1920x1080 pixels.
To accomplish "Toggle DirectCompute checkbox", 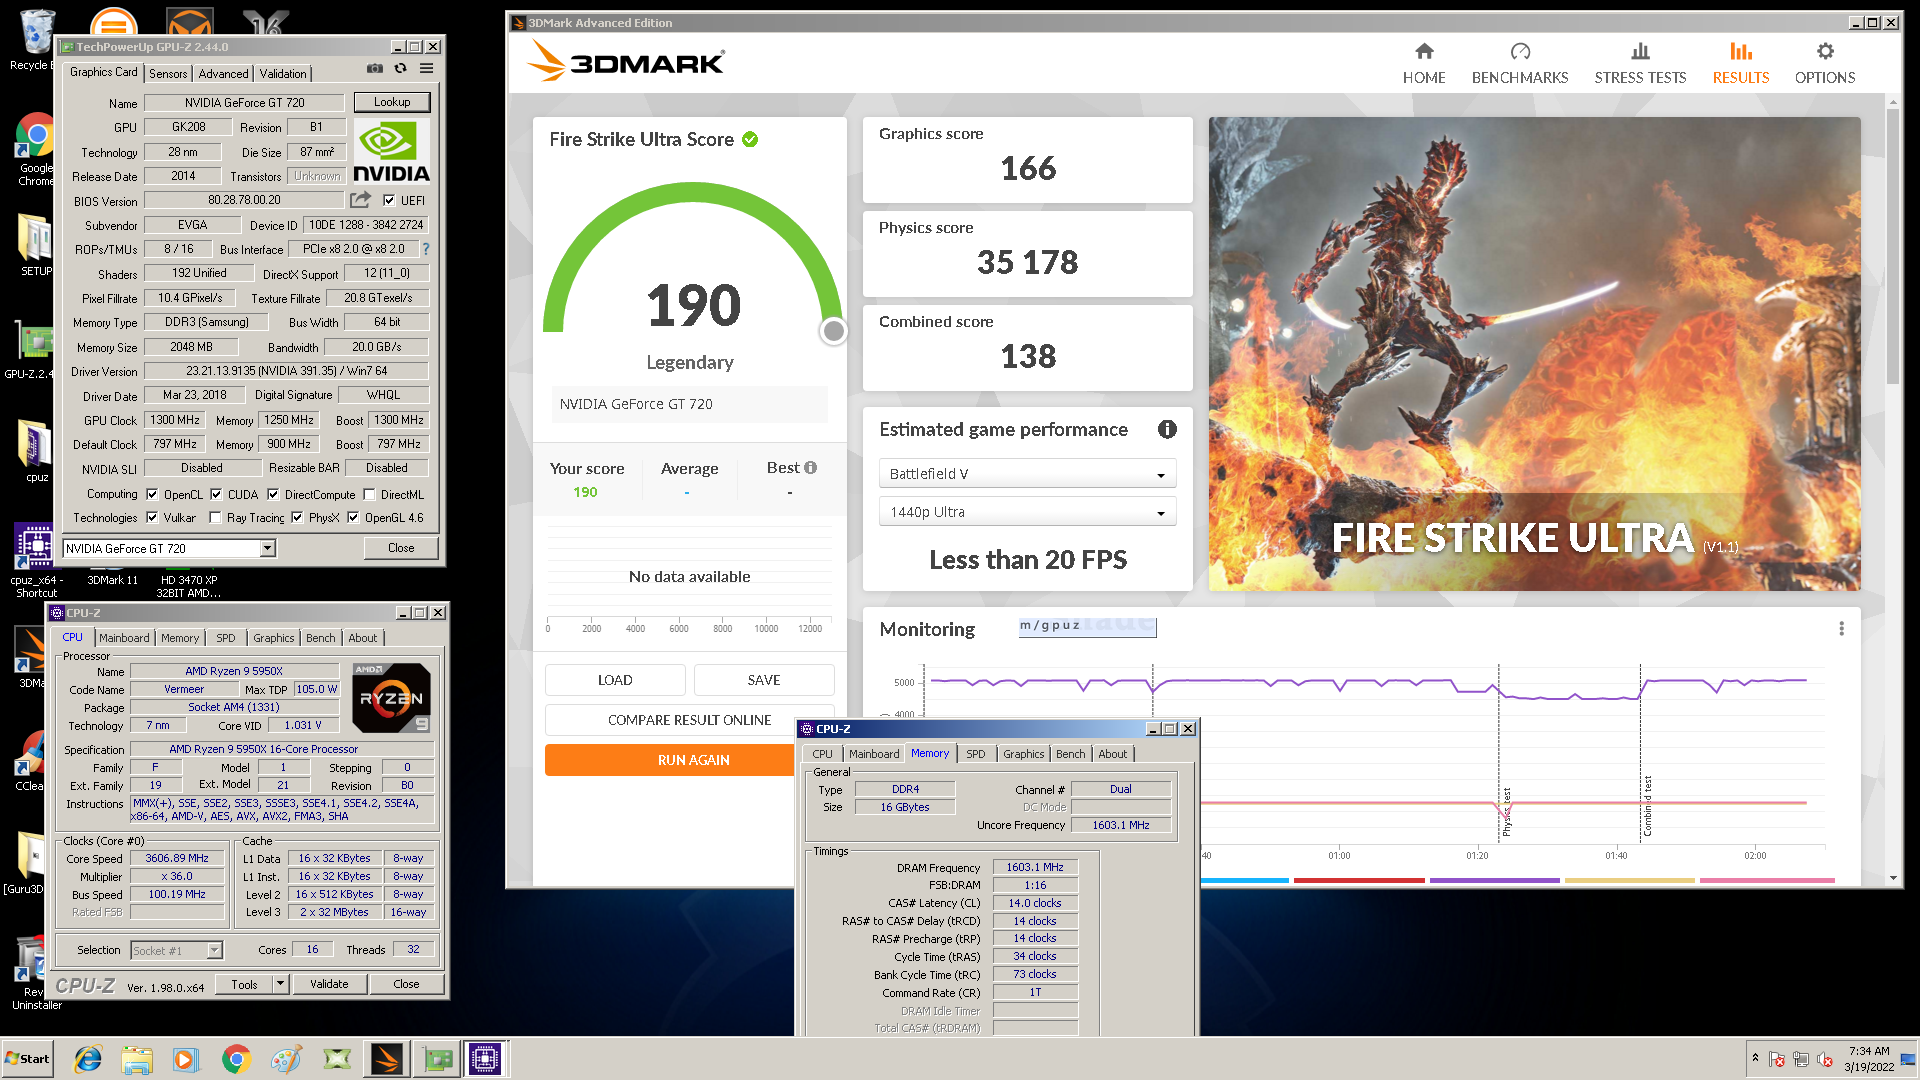I will click(x=273, y=494).
